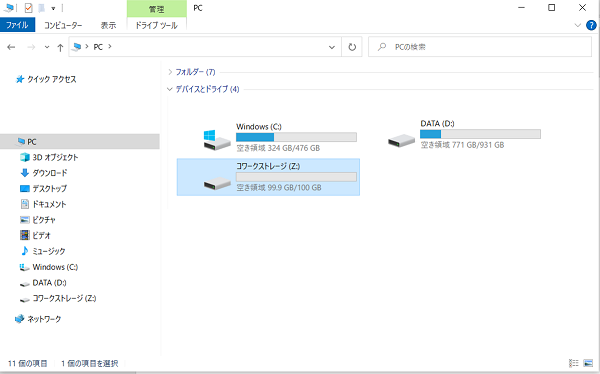
Task: Select DATA (D:) in the navigation pane
Action: 49,283
